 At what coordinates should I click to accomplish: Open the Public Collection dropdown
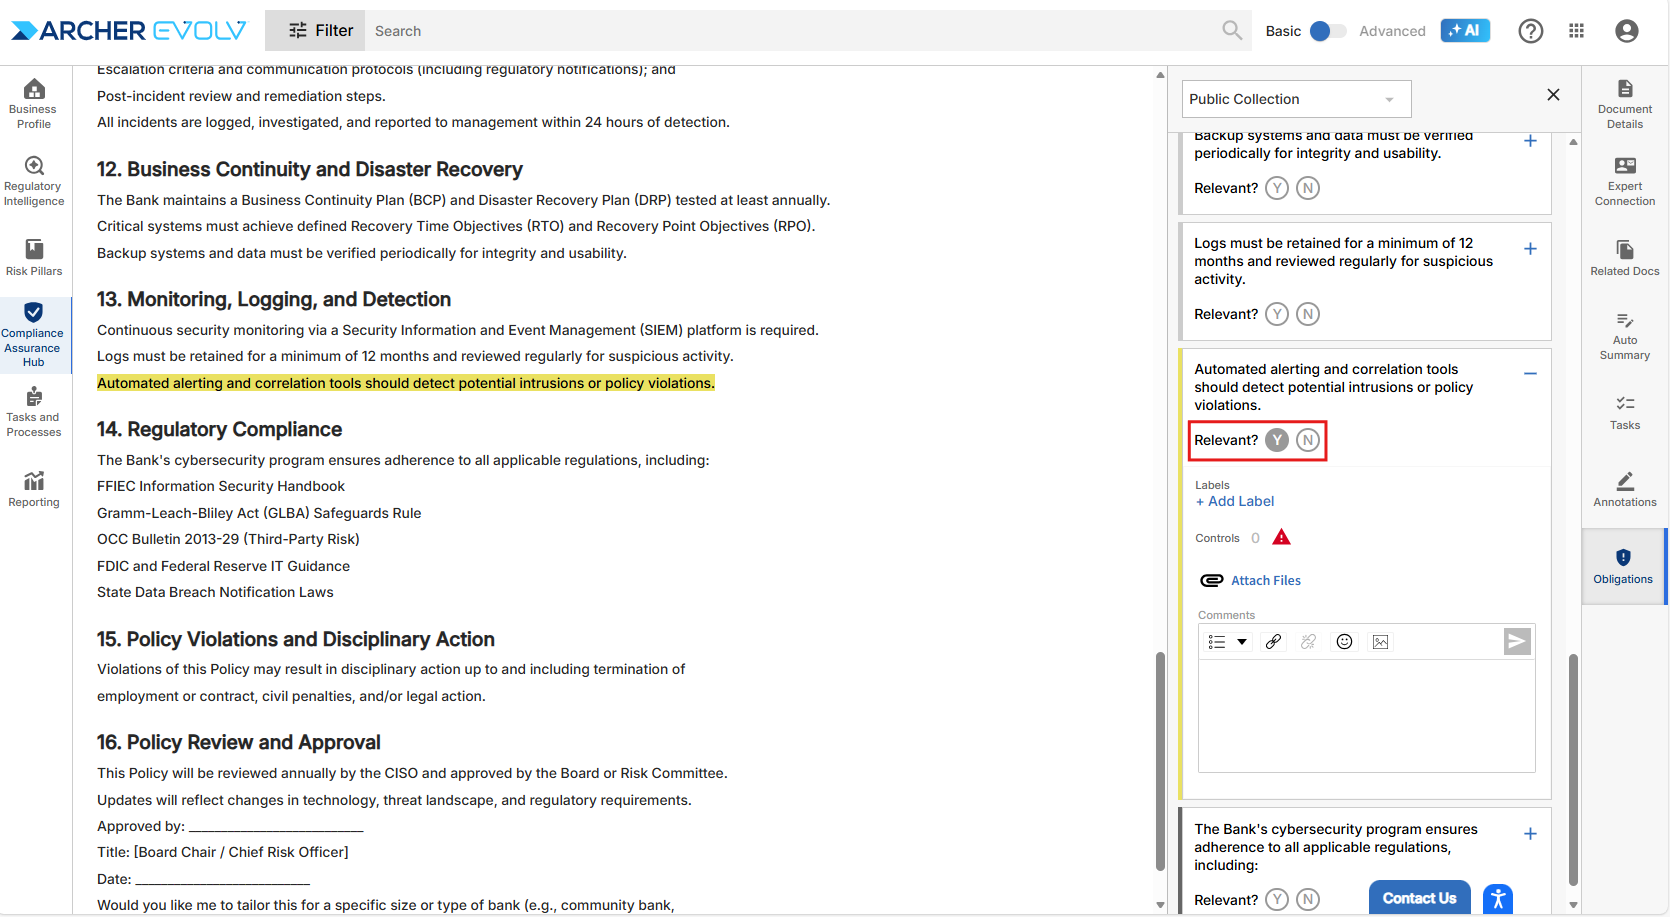[x=1296, y=99]
